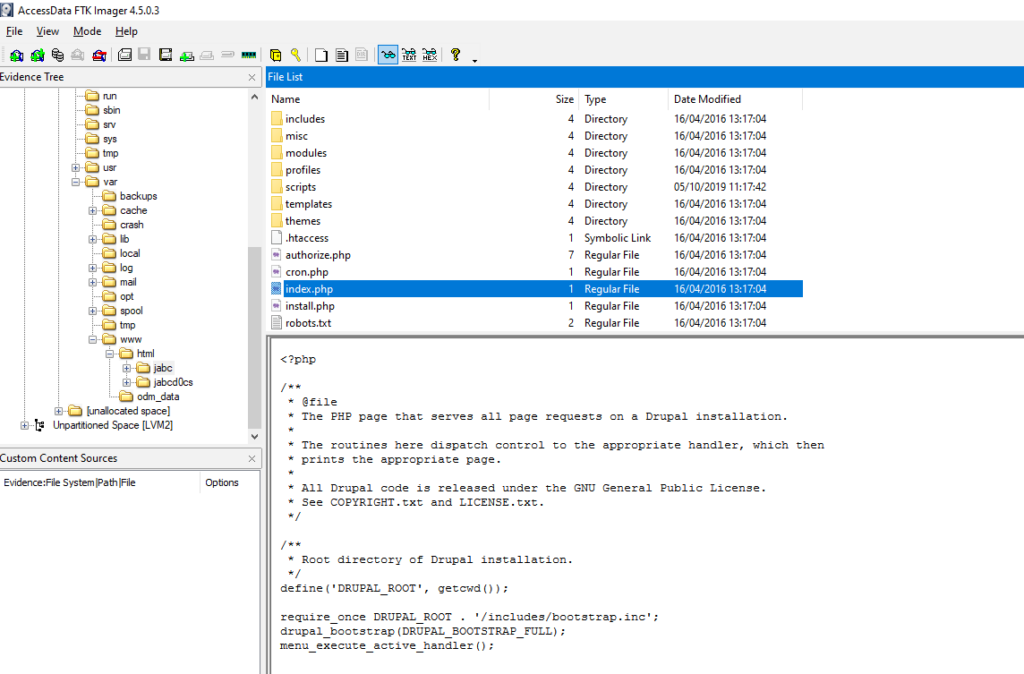Image resolution: width=1024 pixels, height=674 pixels.
Task: Collapse the var folder node
Action: coord(77,181)
